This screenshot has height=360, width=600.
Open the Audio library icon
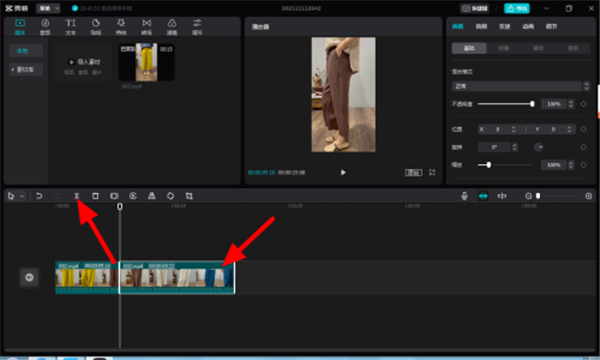[45, 23]
